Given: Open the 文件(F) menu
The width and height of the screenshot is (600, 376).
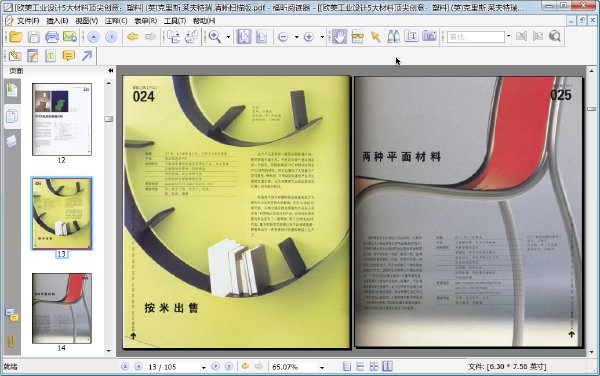Looking at the screenshot, I should (28, 21).
